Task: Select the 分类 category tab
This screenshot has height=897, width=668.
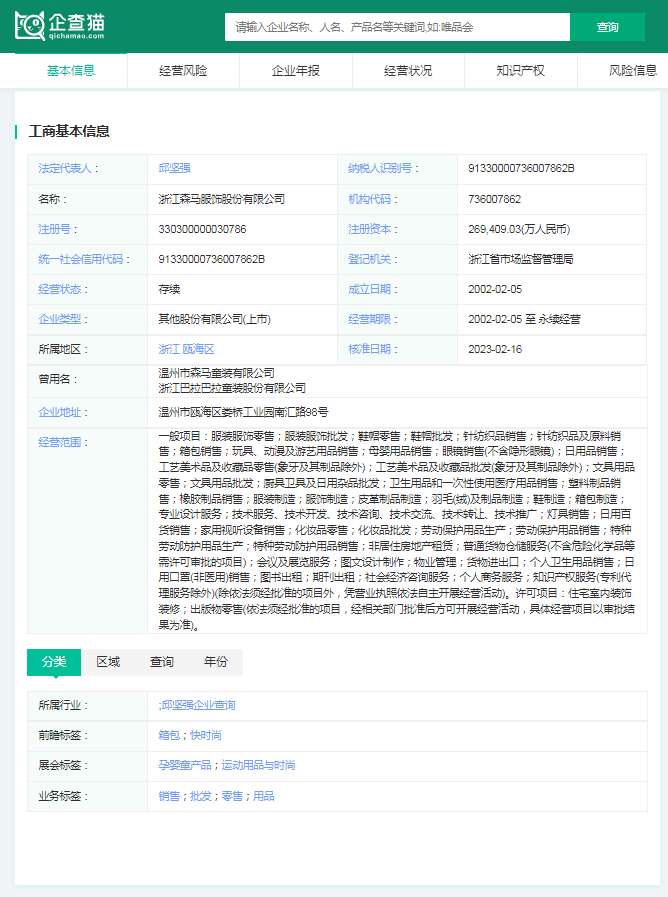Action: [x=54, y=662]
